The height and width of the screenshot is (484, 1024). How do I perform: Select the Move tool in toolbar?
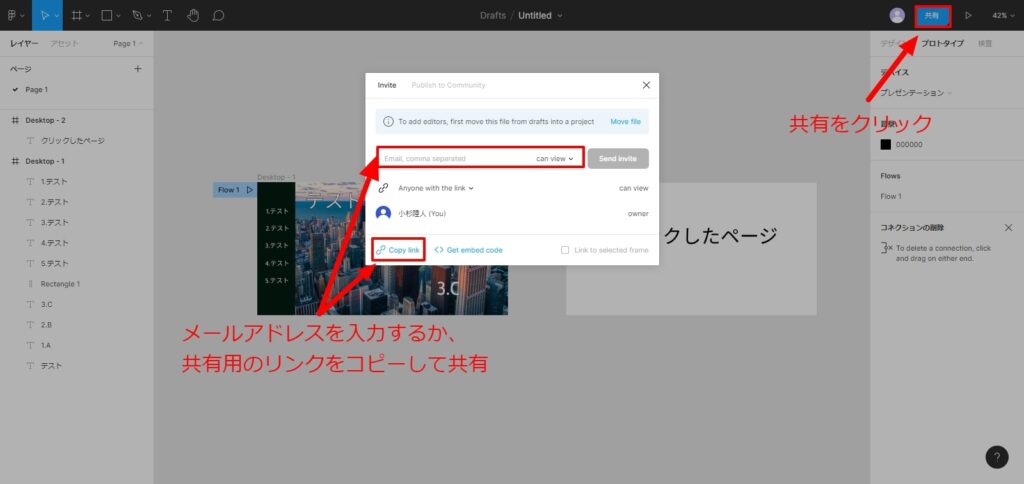[x=42, y=15]
